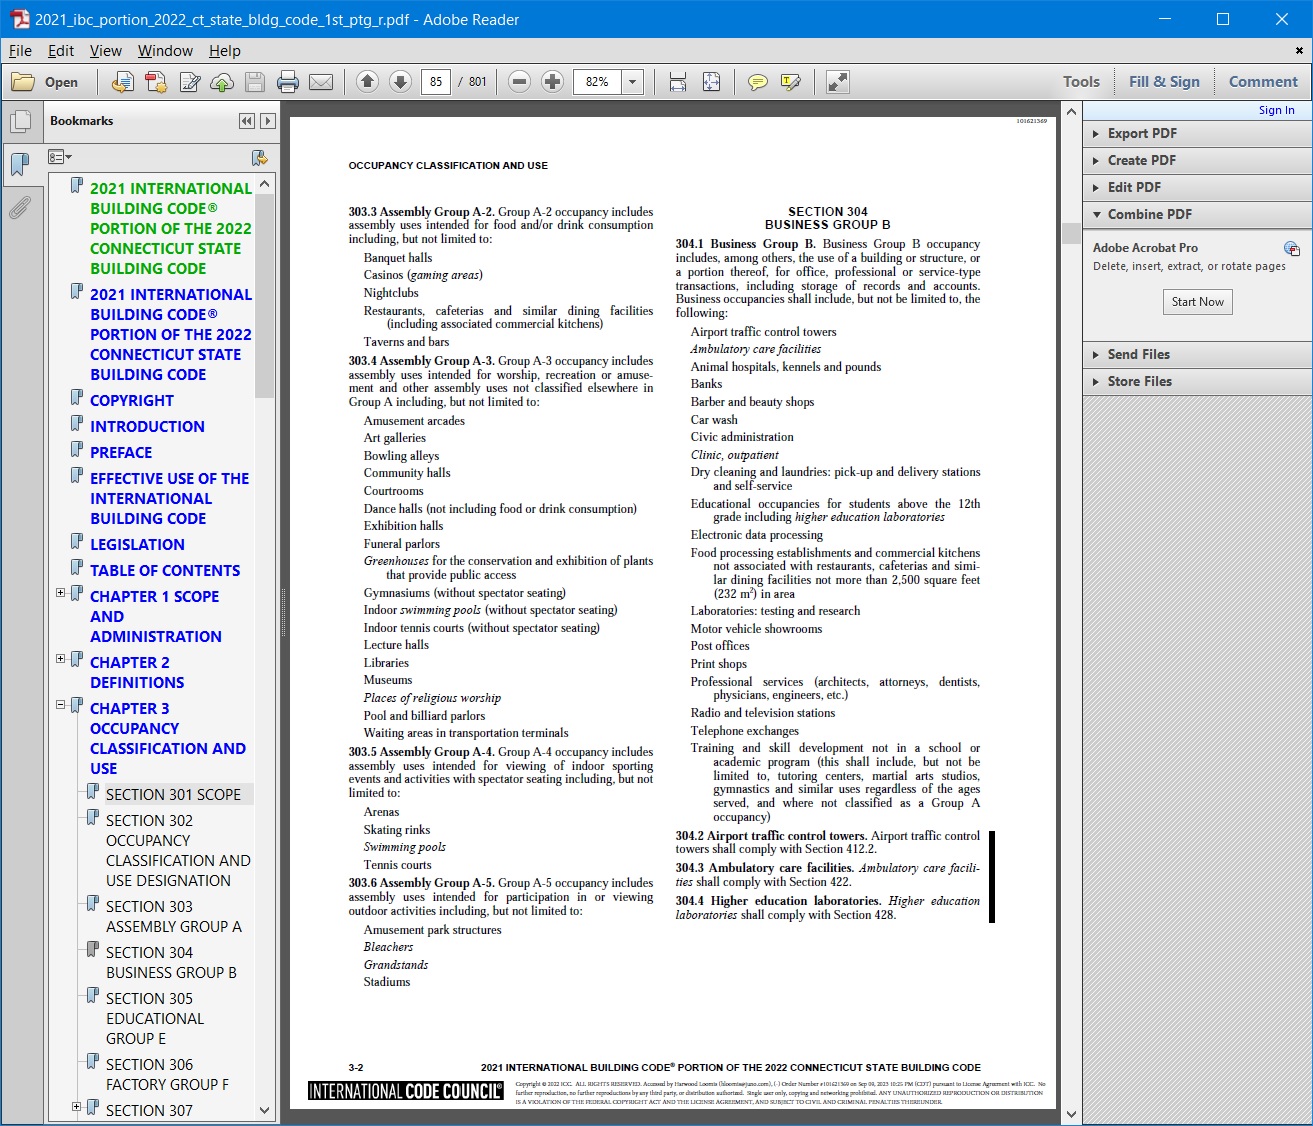Open the Attachments paperclip panel
The height and width of the screenshot is (1126, 1313).
pos(20,208)
